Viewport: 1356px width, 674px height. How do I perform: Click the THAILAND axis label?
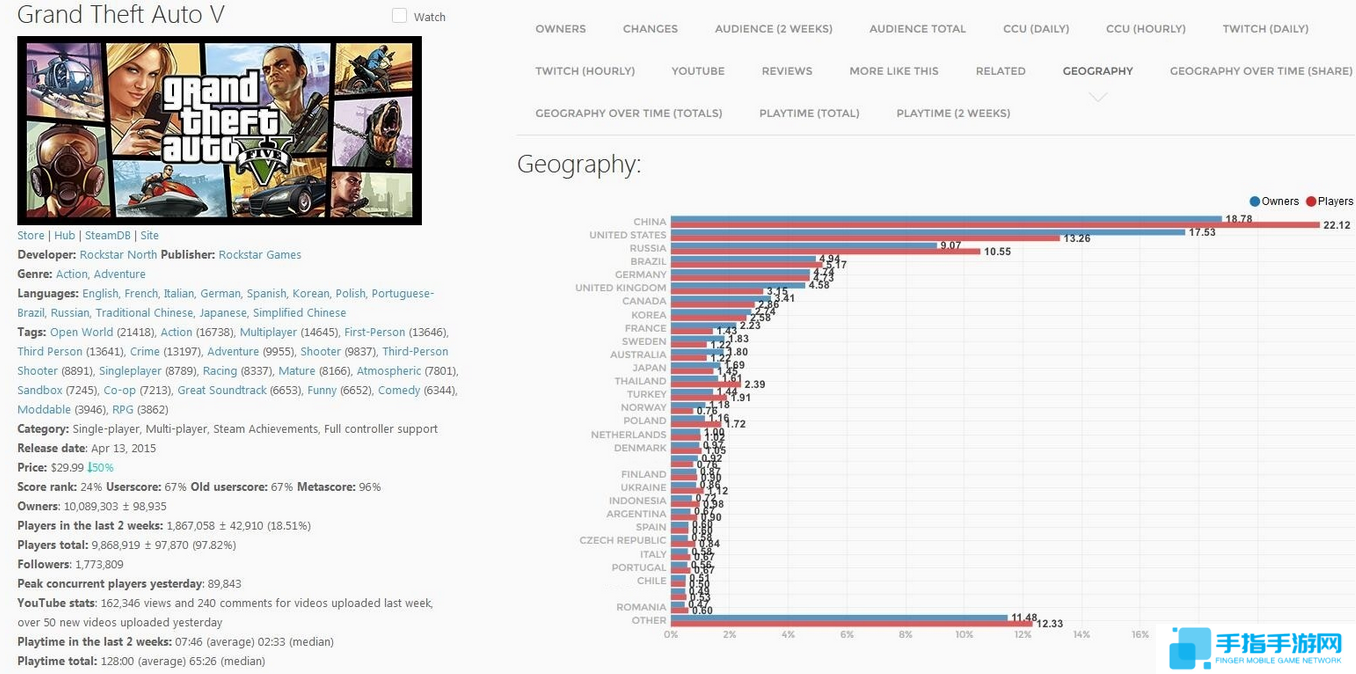point(640,381)
